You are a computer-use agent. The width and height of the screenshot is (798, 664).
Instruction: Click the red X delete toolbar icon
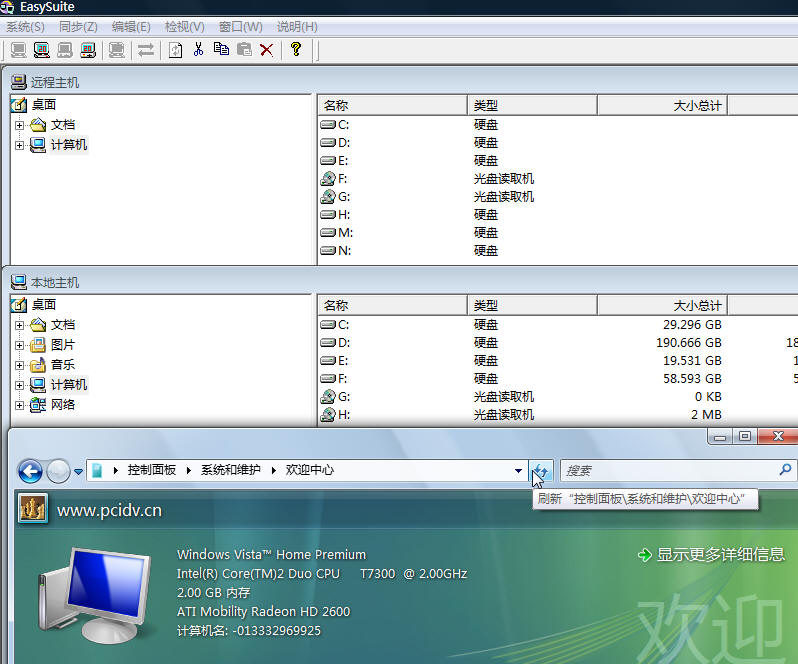[x=266, y=50]
